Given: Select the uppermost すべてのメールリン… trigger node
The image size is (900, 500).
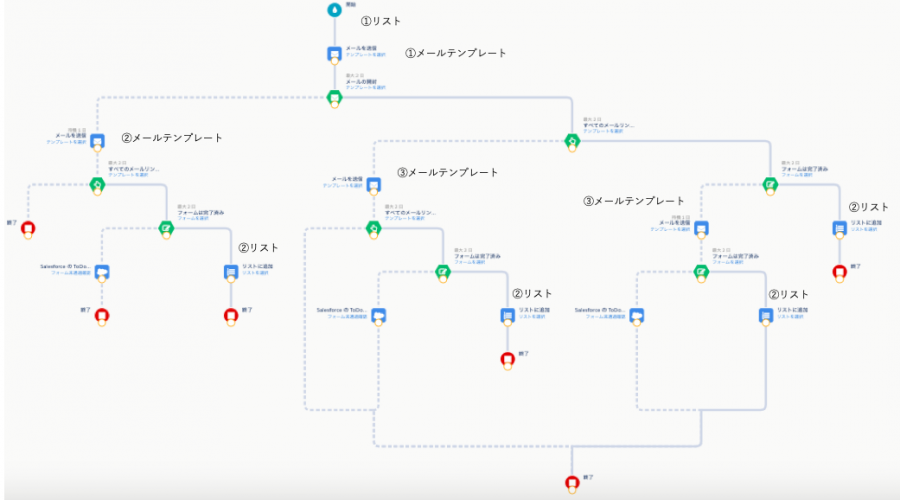Looking at the screenshot, I should pos(572,141).
